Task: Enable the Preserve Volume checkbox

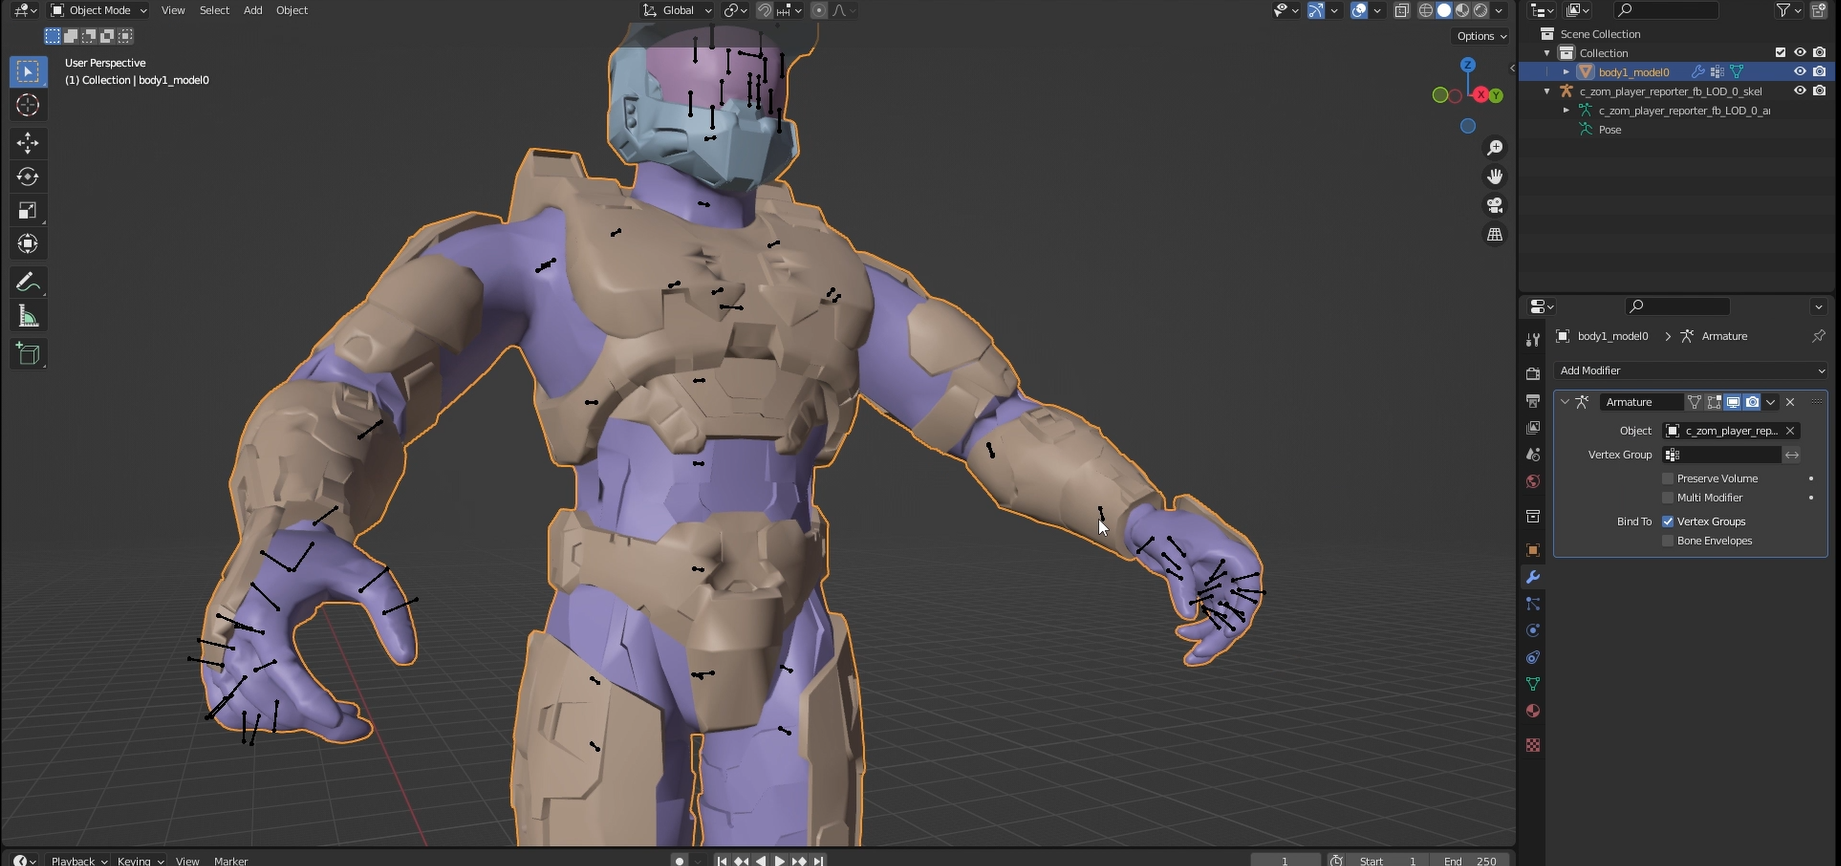Action: pos(1668,479)
